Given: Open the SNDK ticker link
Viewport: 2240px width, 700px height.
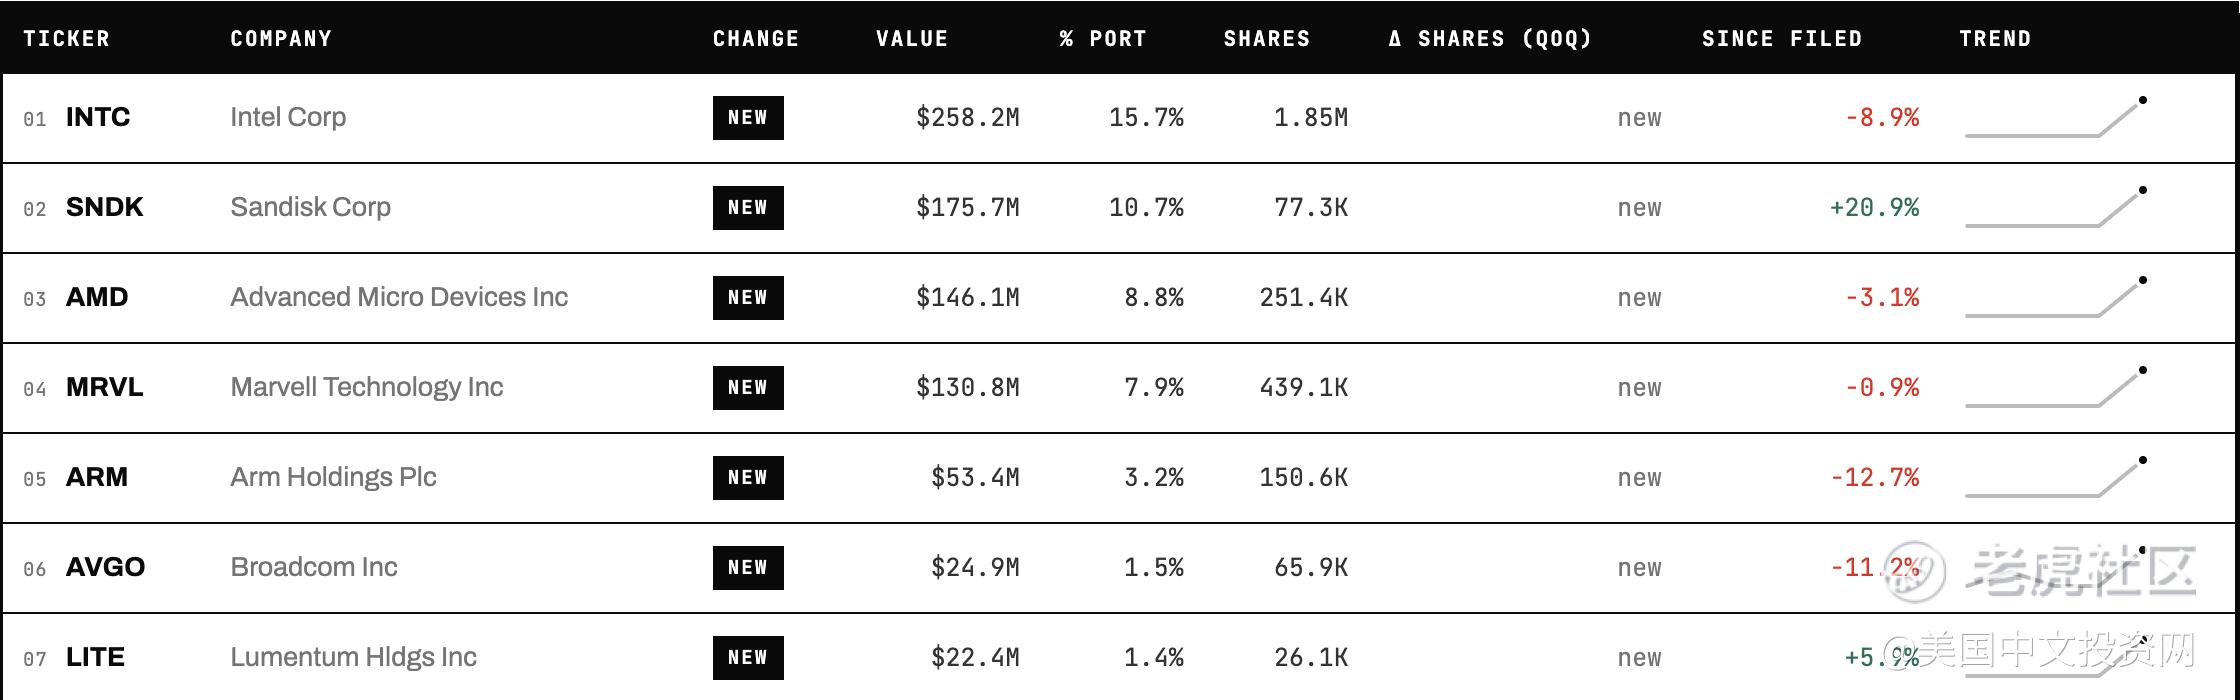Looking at the screenshot, I should coord(104,207).
